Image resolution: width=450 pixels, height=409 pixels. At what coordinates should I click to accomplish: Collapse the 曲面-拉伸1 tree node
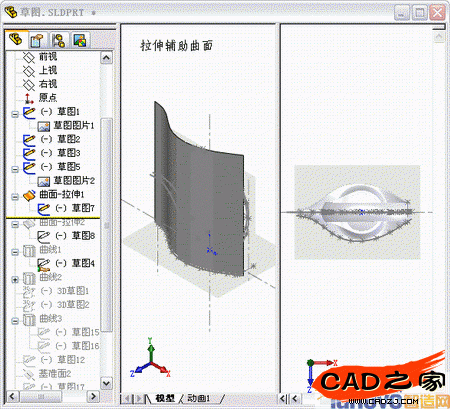tap(15, 197)
